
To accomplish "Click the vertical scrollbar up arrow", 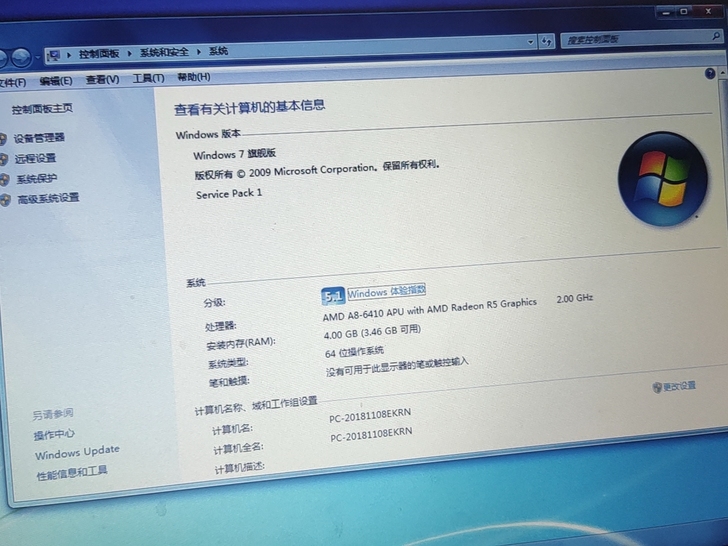I will click(723, 73).
